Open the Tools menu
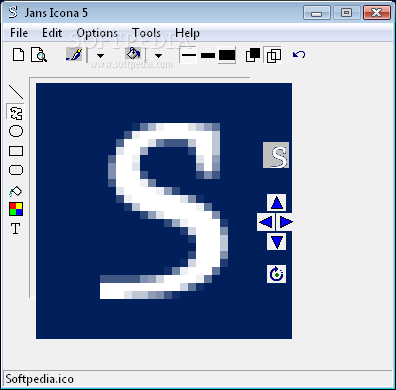Screen dimensions: 396x390 pos(146,33)
